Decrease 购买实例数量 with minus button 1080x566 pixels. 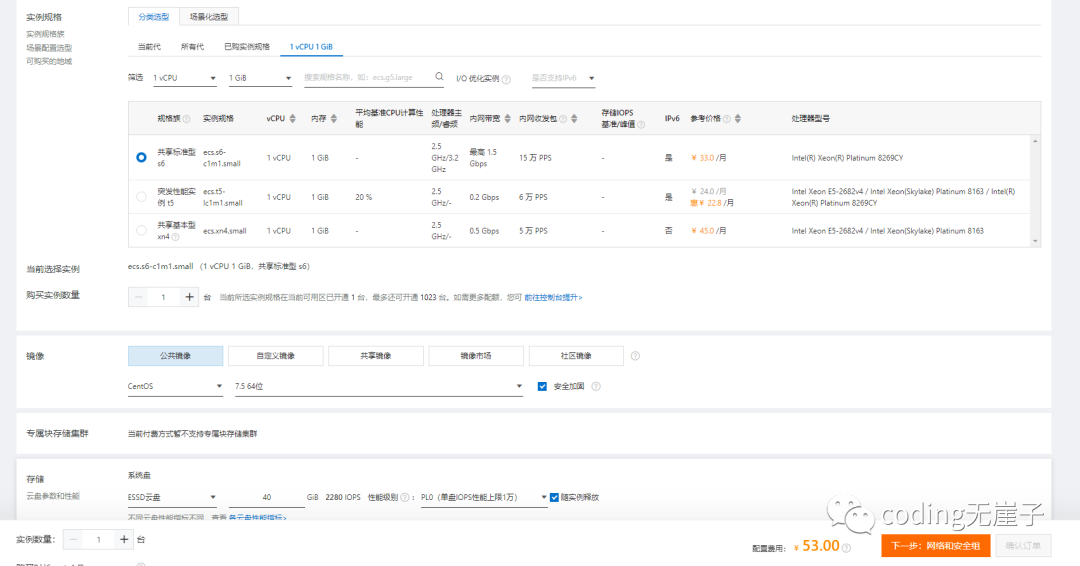138,297
